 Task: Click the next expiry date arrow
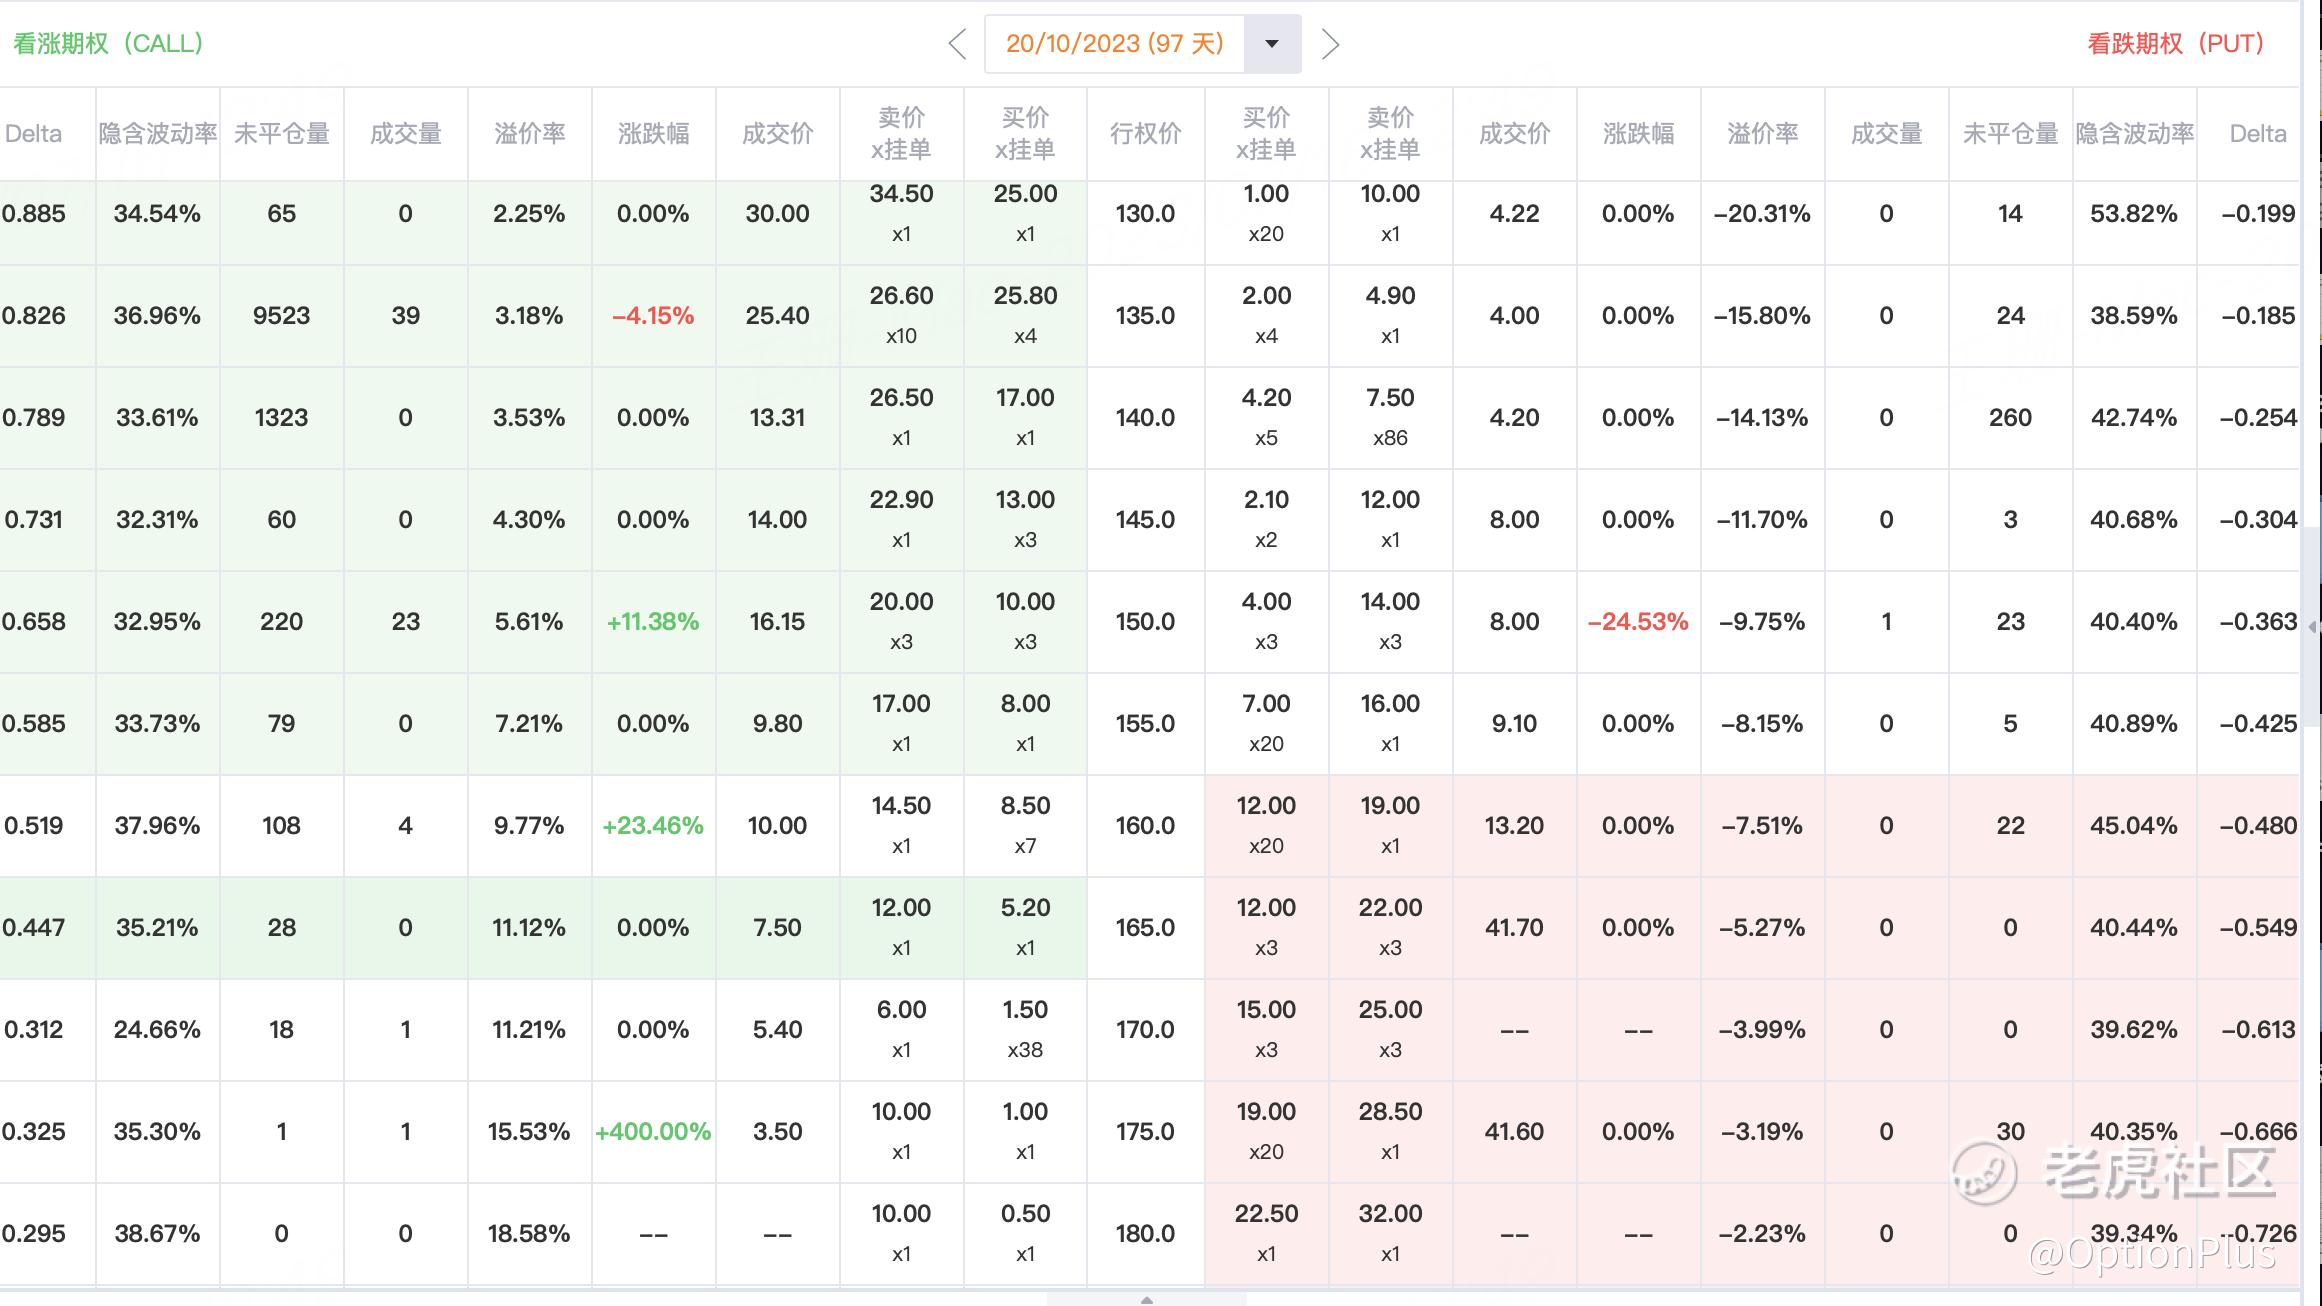1329,44
